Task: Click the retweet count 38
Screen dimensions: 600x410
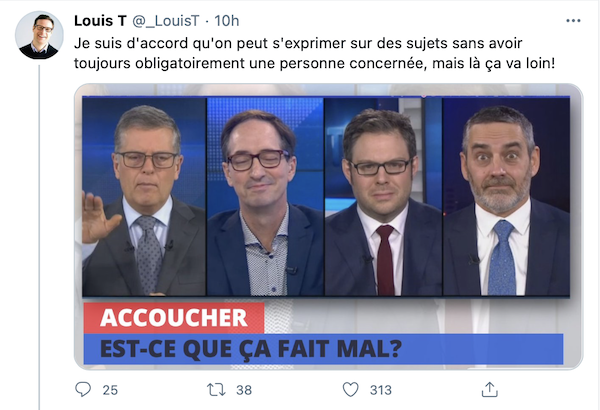Action: (x=244, y=390)
